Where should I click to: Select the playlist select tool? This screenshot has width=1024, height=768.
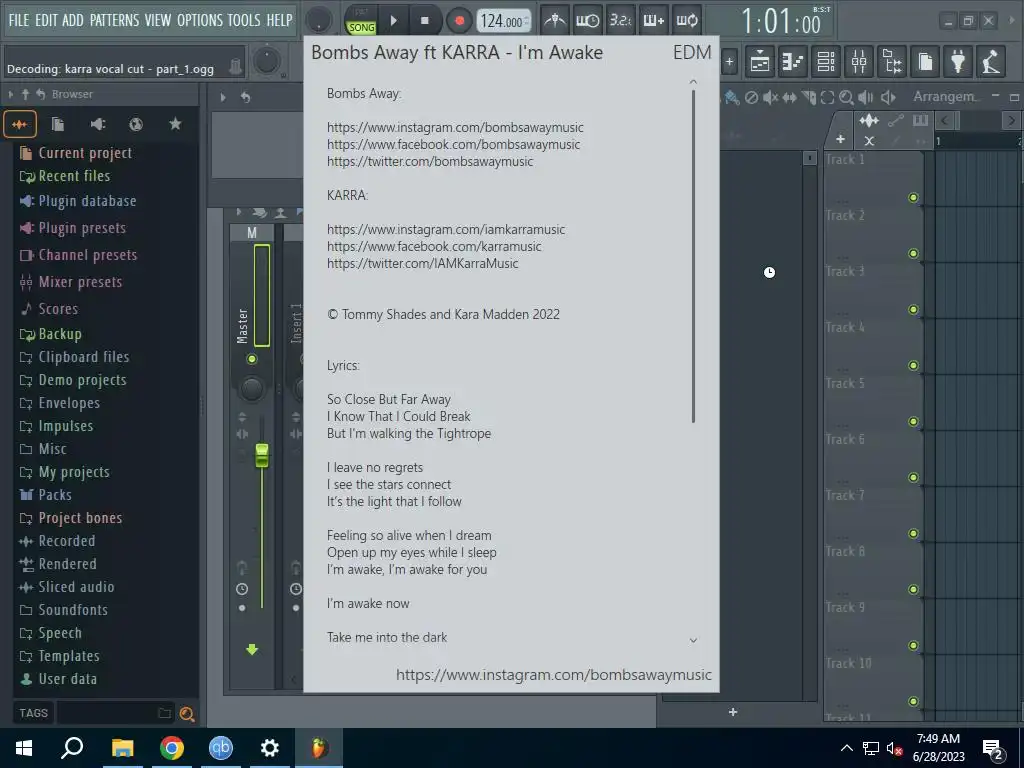coord(827,98)
